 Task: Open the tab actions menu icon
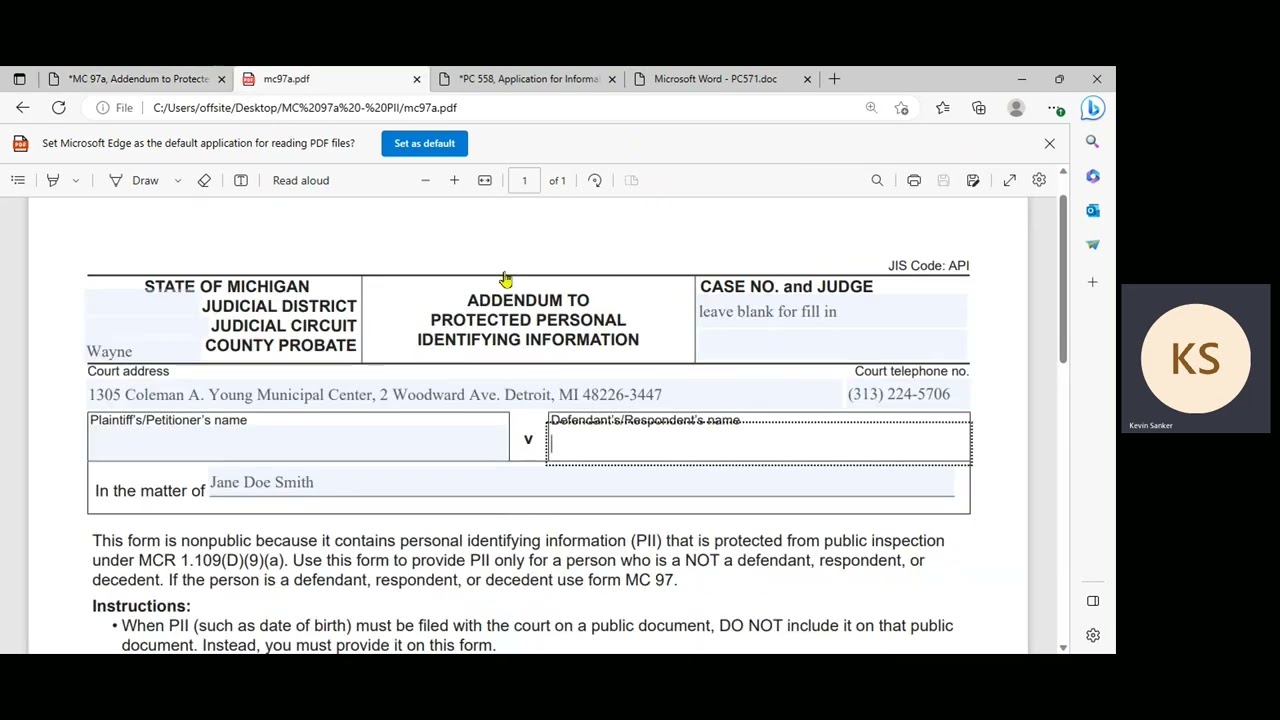[x=19, y=79]
